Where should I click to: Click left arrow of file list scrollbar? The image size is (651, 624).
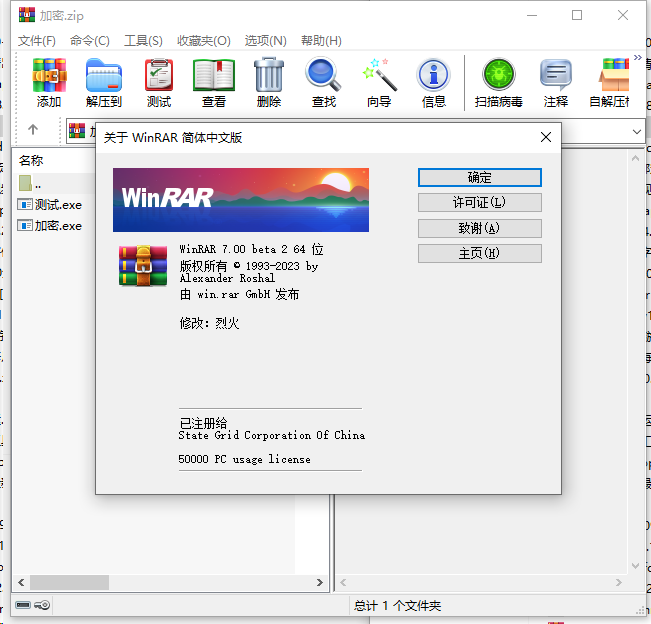coord(21,582)
